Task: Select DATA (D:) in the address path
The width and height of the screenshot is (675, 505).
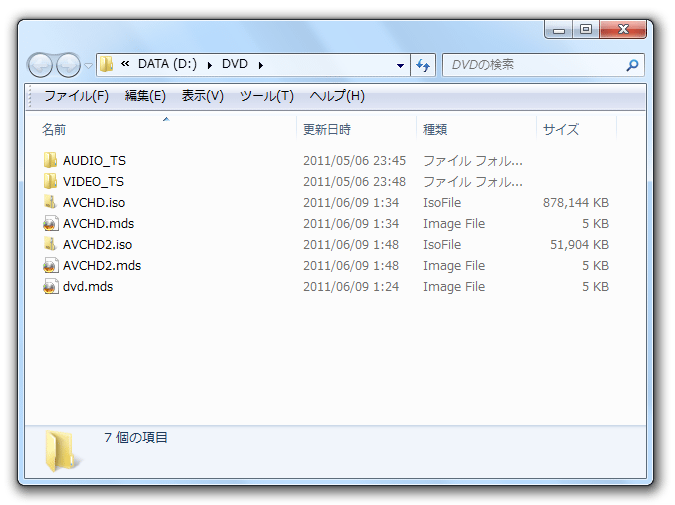Action: click(167, 64)
